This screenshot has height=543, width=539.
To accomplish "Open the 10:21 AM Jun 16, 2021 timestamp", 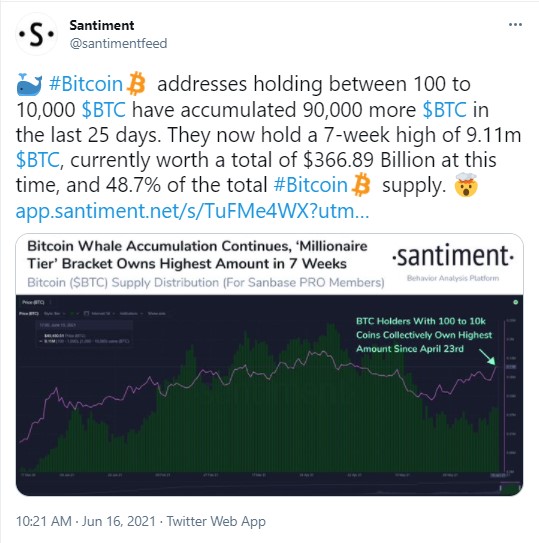I will tap(86, 521).
